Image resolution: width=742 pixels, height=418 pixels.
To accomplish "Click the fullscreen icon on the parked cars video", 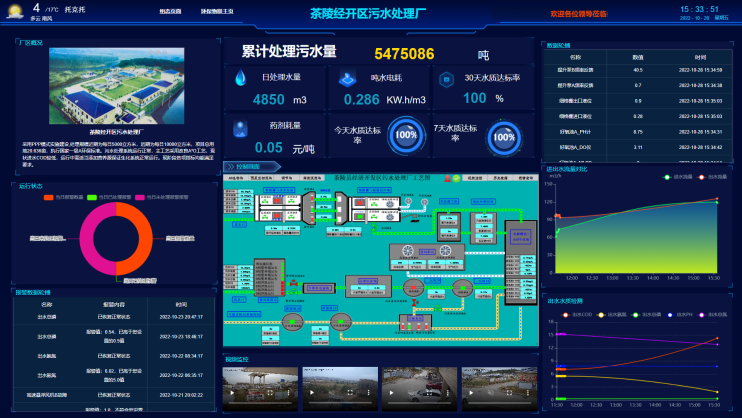I will (430, 392).
